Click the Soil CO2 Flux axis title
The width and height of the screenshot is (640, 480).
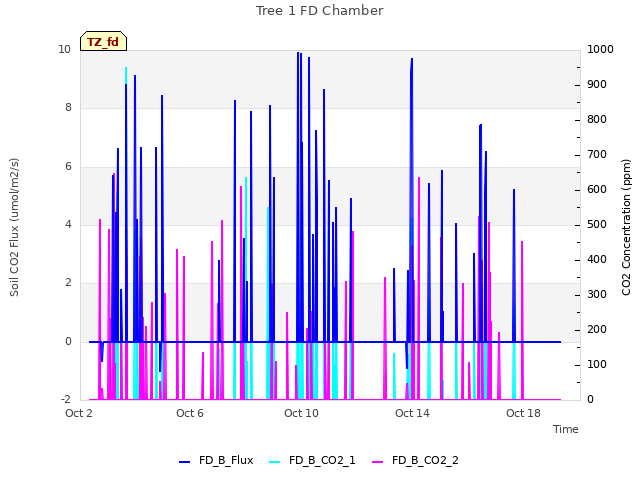coord(14,227)
